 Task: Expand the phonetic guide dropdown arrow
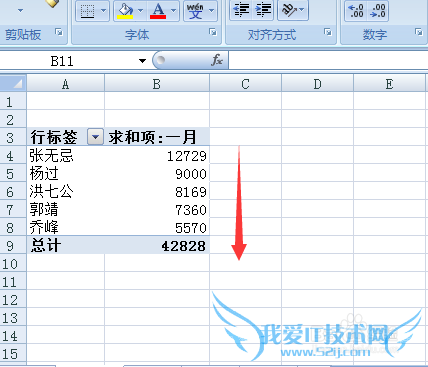(x=211, y=11)
